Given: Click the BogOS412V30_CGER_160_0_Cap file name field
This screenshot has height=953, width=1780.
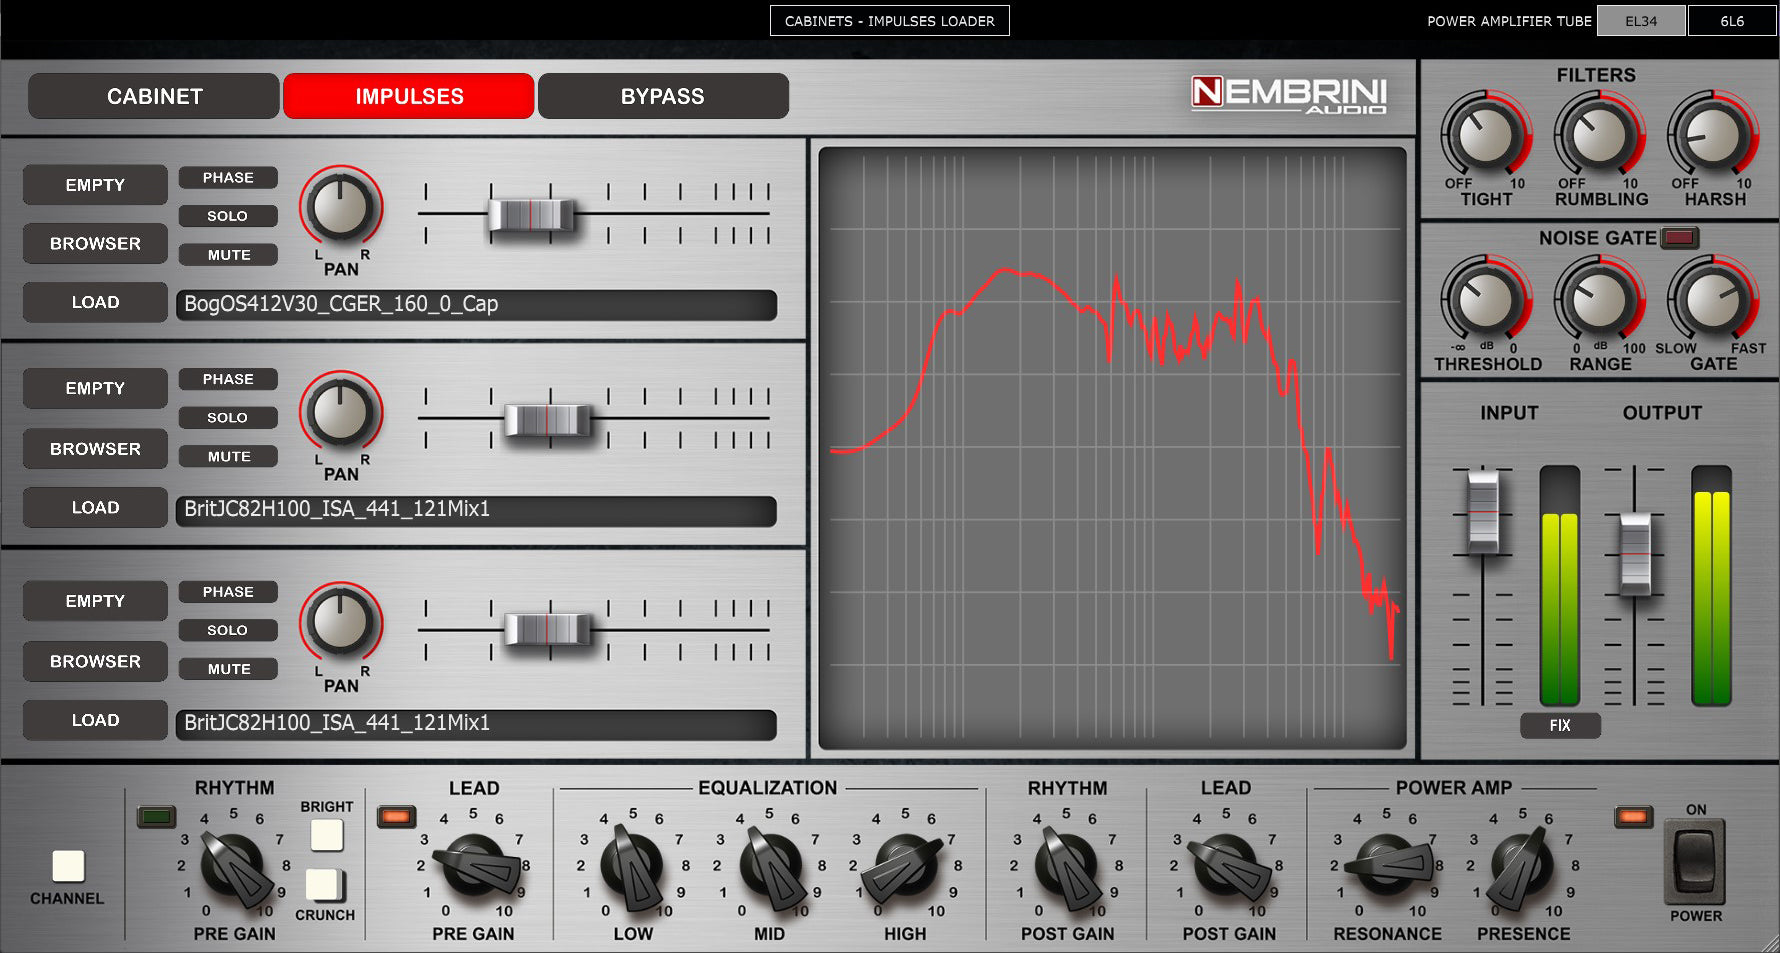Looking at the screenshot, I should tap(476, 304).
